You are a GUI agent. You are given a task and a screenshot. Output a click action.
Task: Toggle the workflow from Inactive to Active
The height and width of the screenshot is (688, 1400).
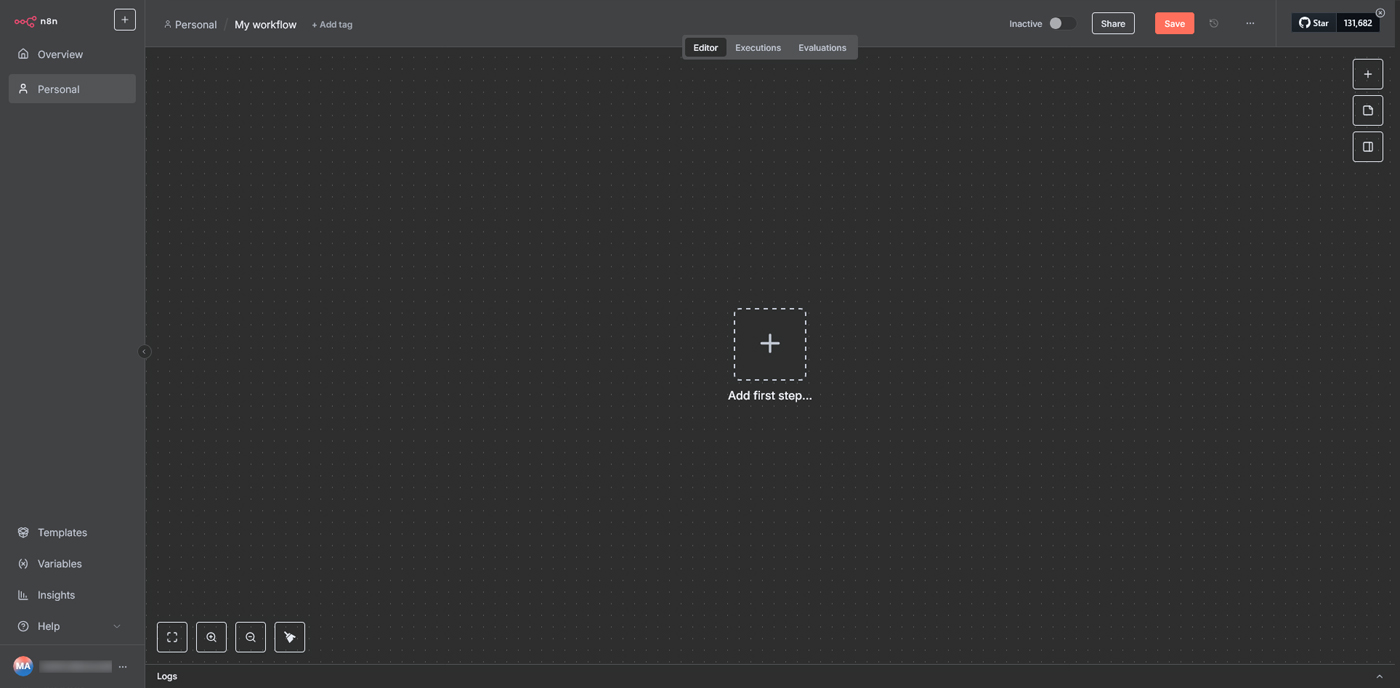click(x=1062, y=22)
